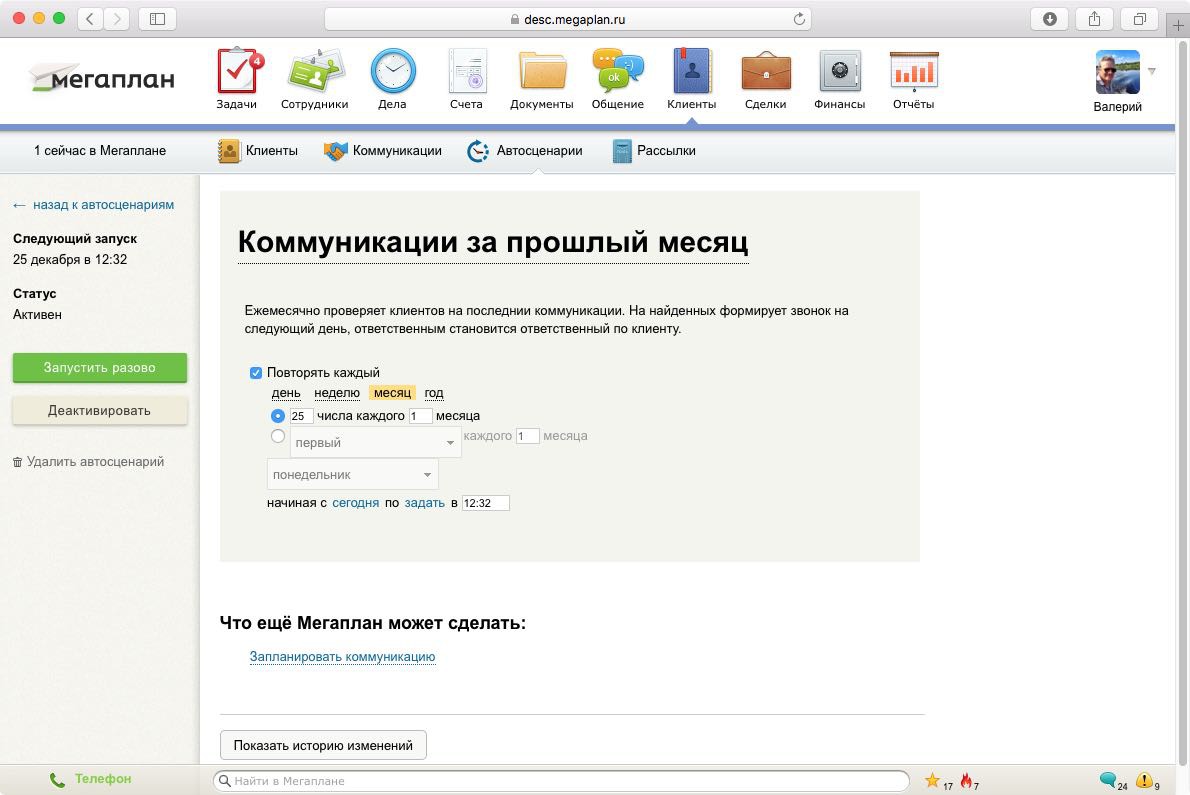Click the Запустить разово button
Screen dimensions: 1190x795
click(x=99, y=367)
